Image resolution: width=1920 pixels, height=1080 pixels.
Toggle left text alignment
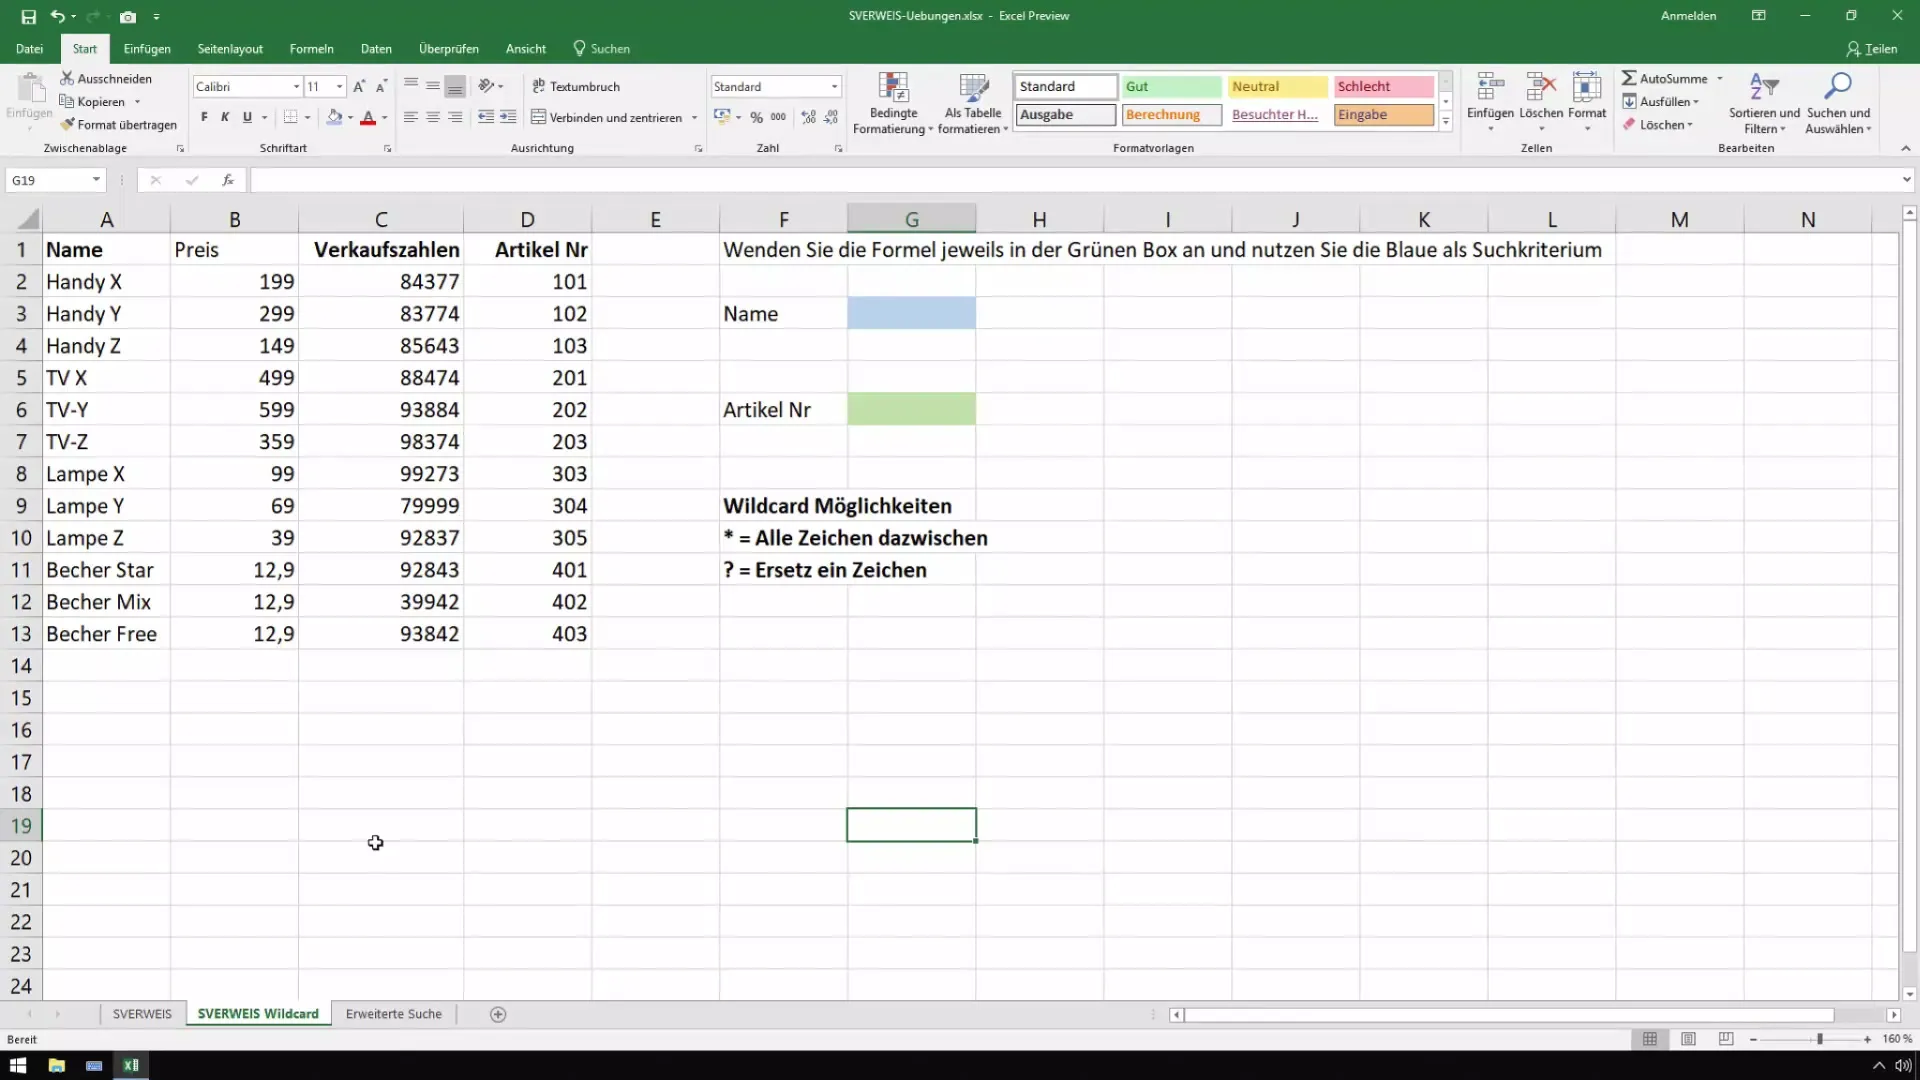pyautogui.click(x=411, y=117)
